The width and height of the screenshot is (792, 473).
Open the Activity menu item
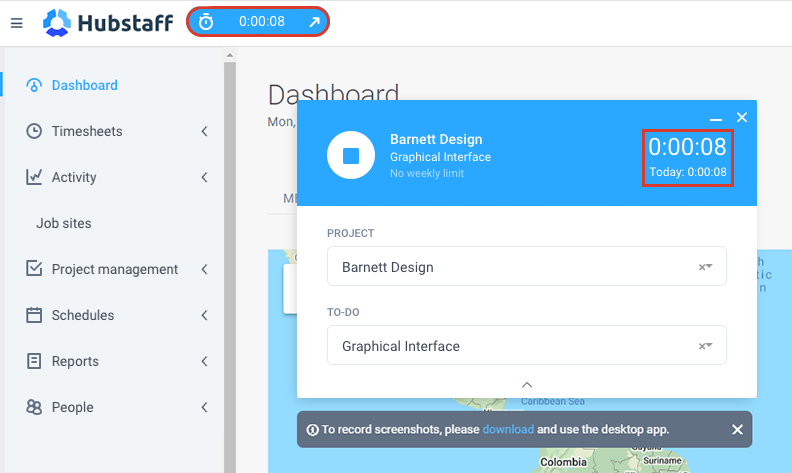pyautogui.click(x=74, y=177)
